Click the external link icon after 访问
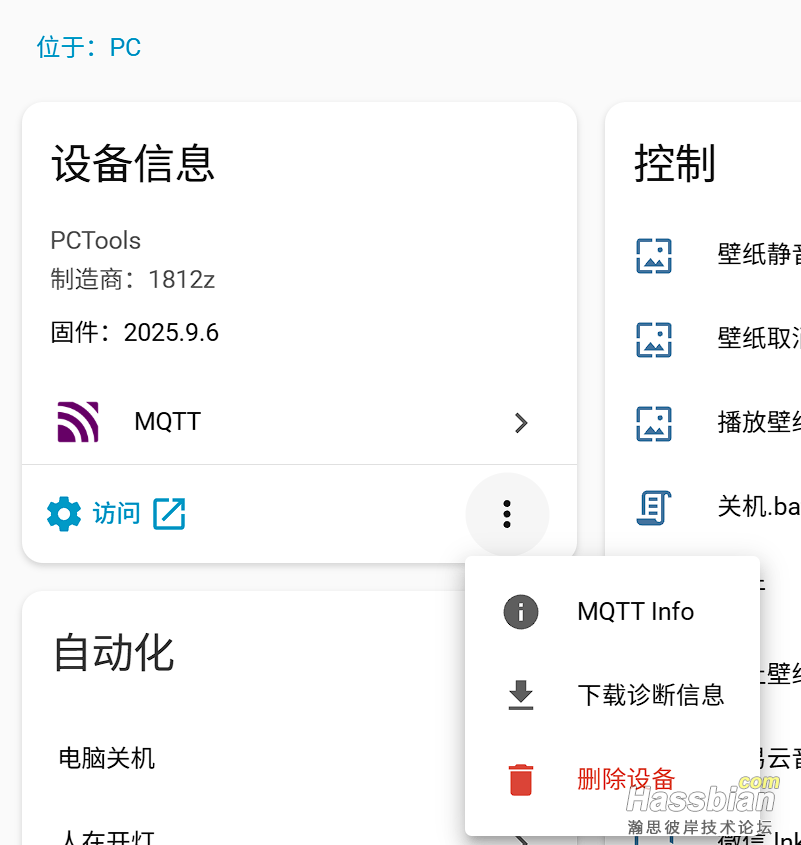This screenshot has width=801, height=845. pyautogui.click(x=169, y=514)
